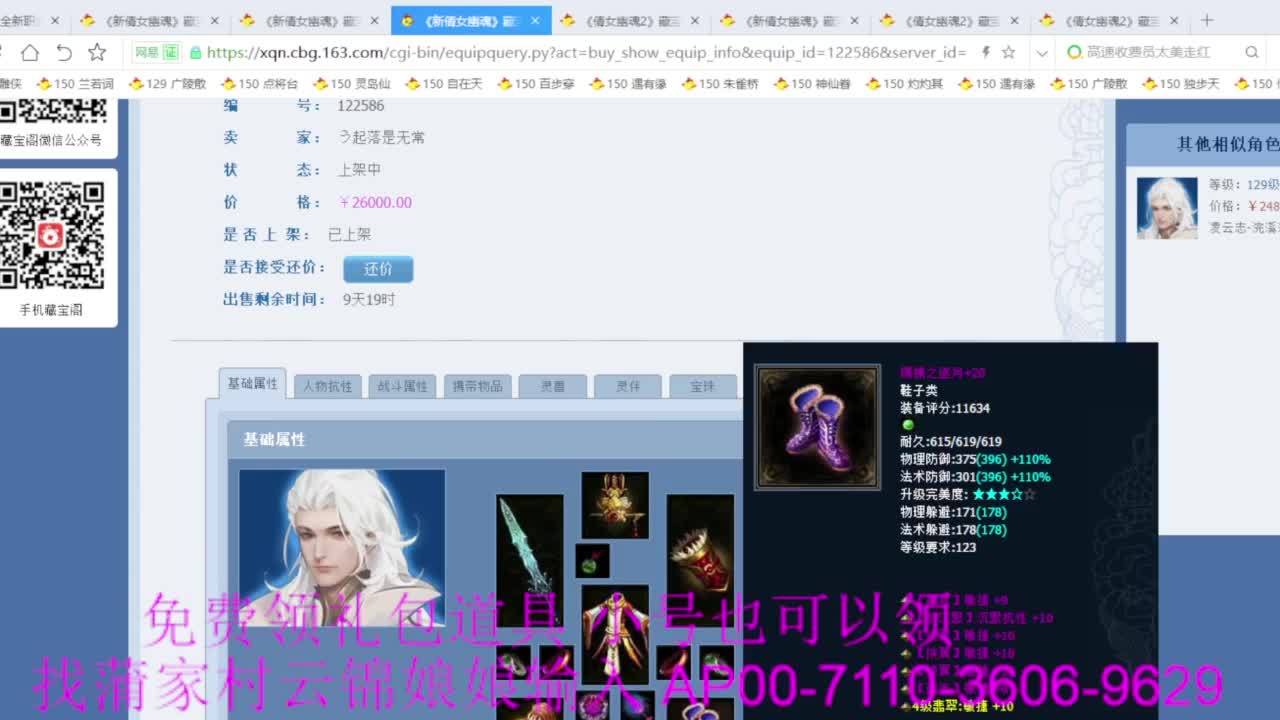Click remaining time 9天19时
The image size is (1280, 720).
coord(369,299)
